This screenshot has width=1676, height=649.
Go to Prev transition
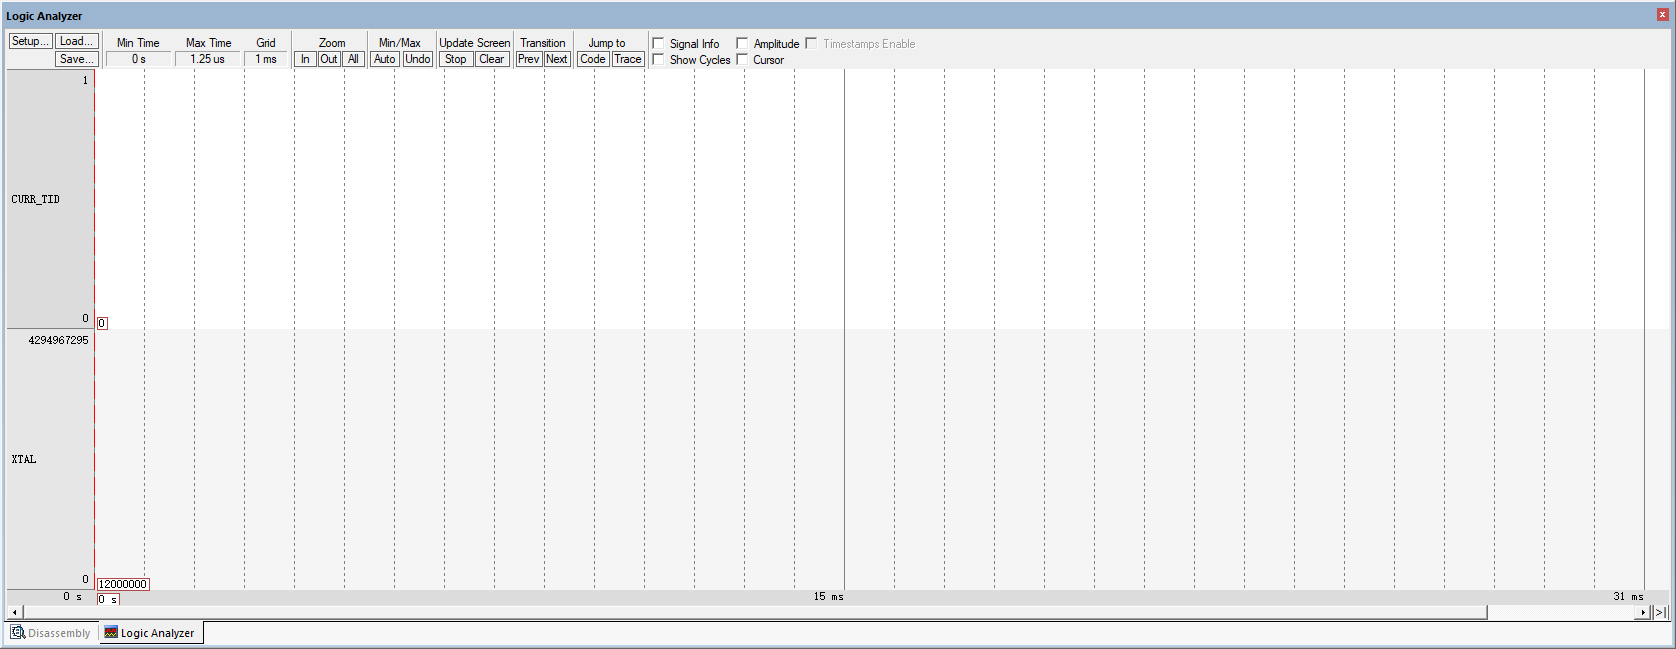pos(529,59)
